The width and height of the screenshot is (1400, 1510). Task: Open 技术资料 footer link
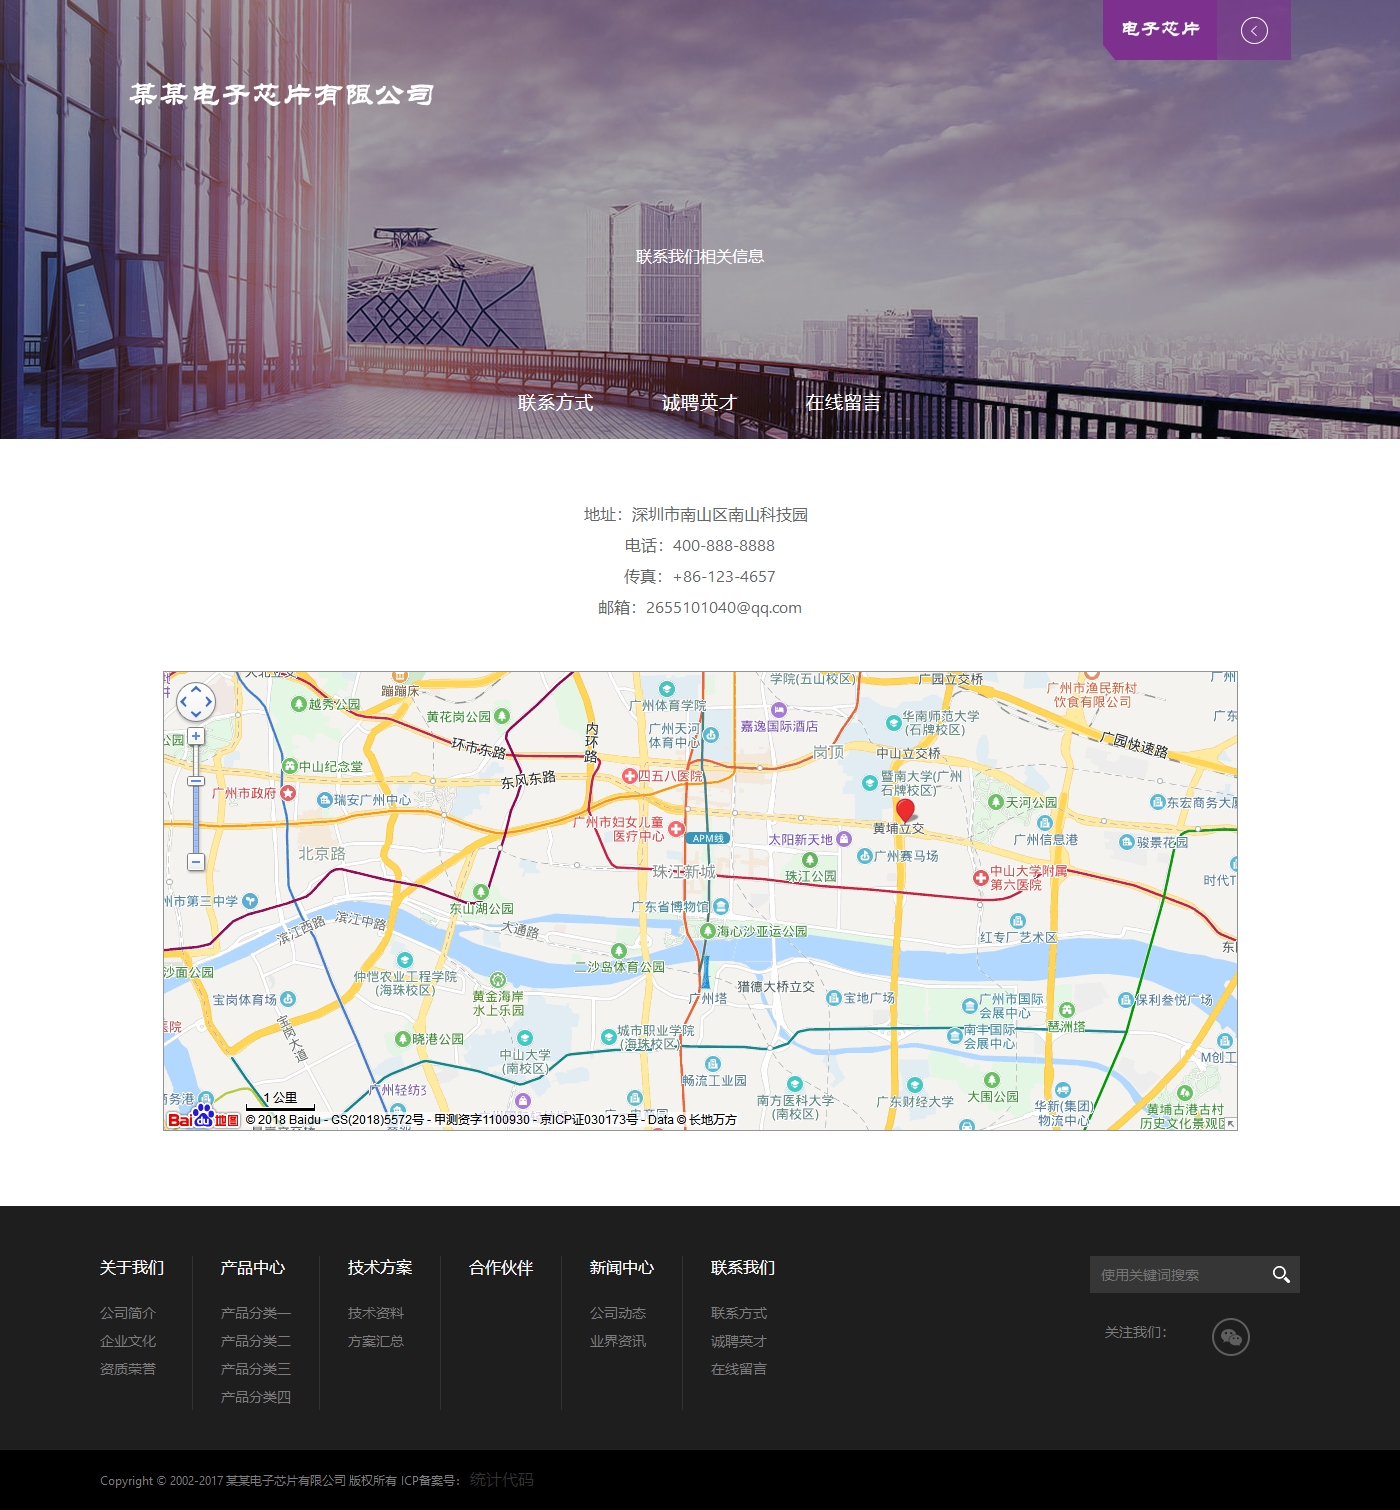coord(376,1313)
